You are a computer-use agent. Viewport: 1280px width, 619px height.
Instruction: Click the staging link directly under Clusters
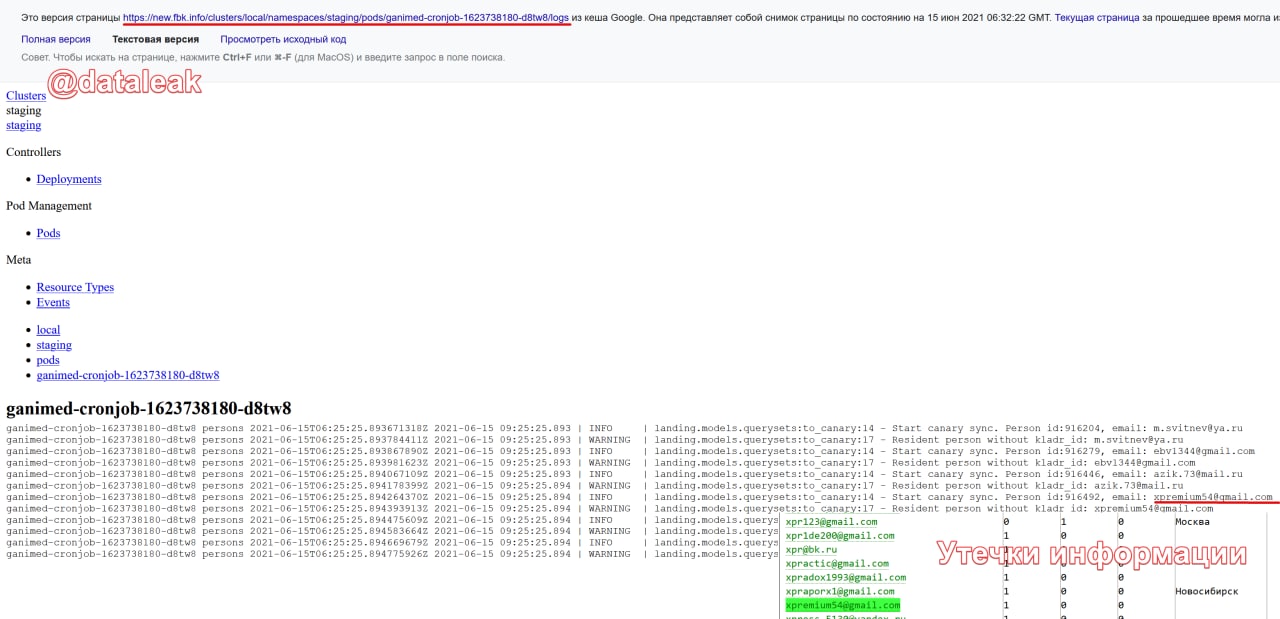(23, 125)
